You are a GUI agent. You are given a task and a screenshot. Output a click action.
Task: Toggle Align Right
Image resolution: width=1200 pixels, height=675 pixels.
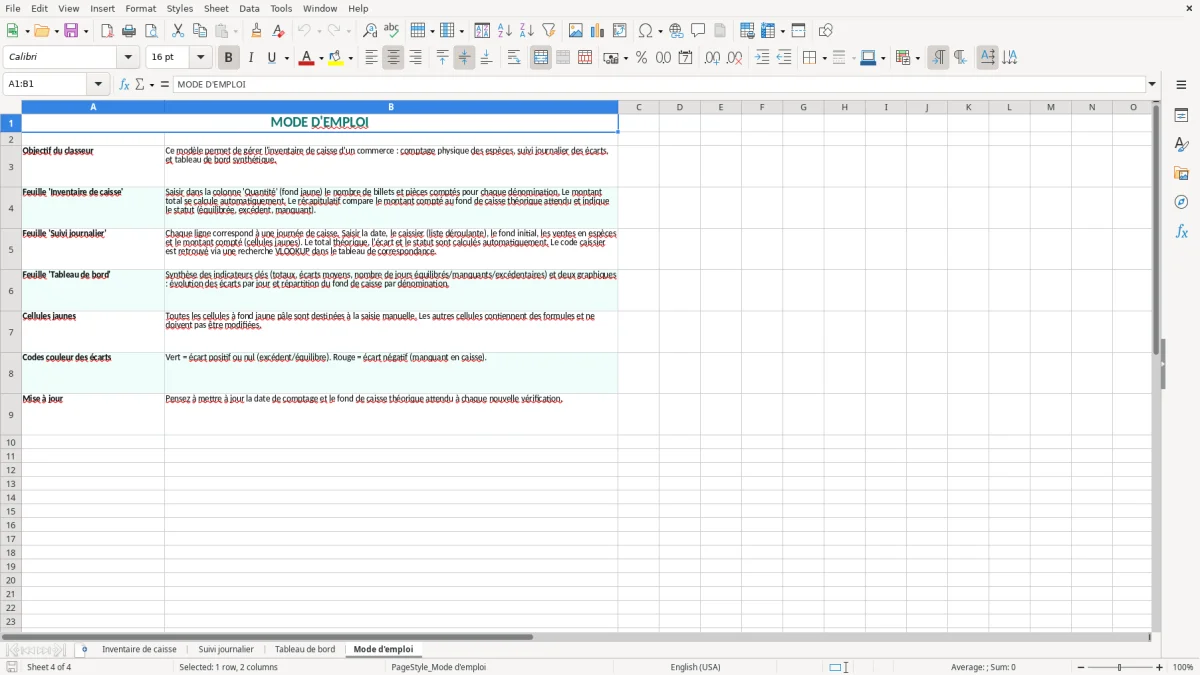coord(415,58)
